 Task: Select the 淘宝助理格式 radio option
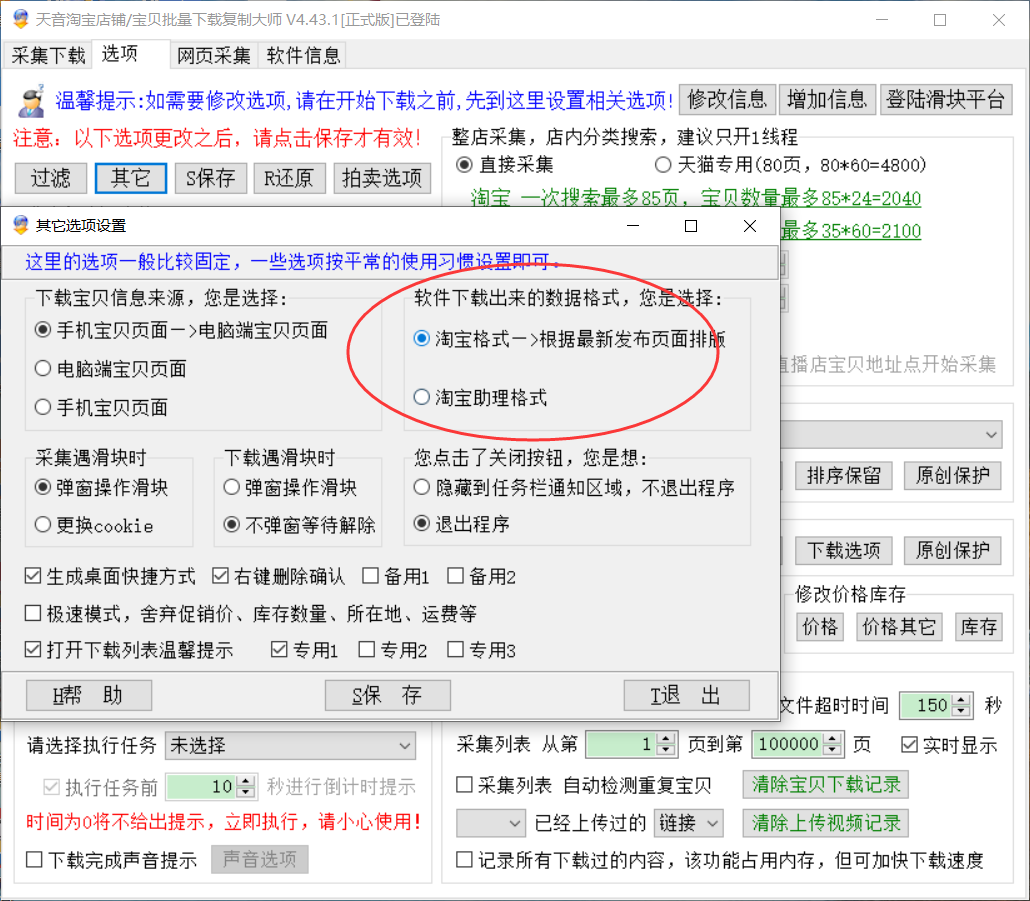click(x=422, y=397)
